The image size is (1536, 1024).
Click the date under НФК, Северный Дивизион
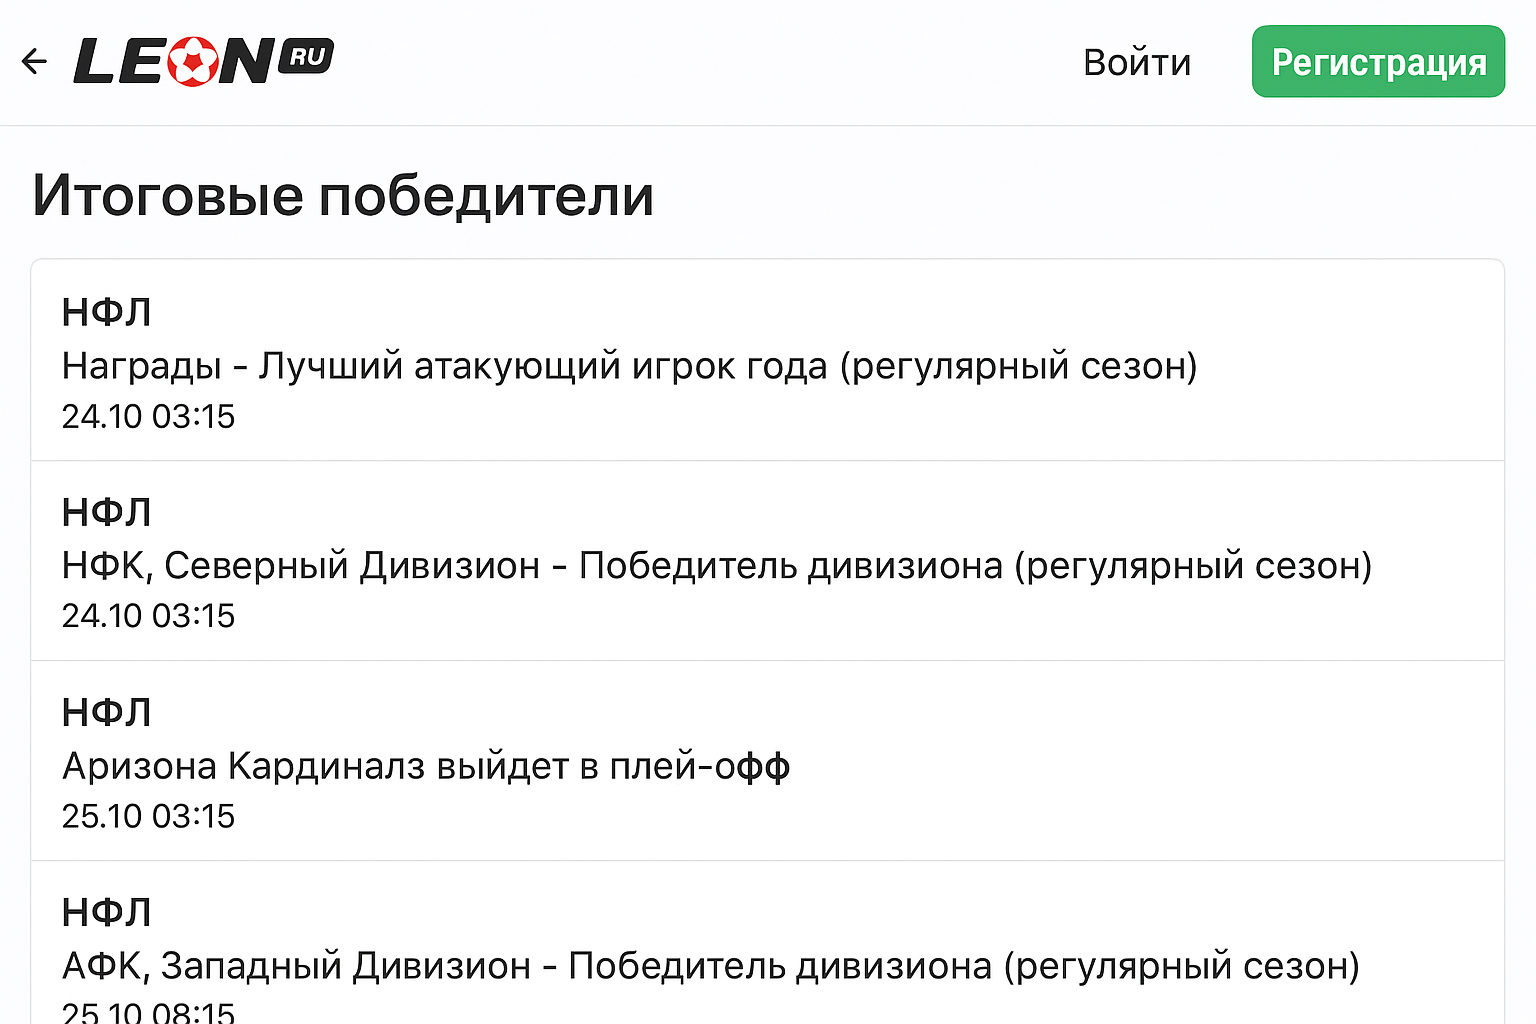(x=148, y=616)
